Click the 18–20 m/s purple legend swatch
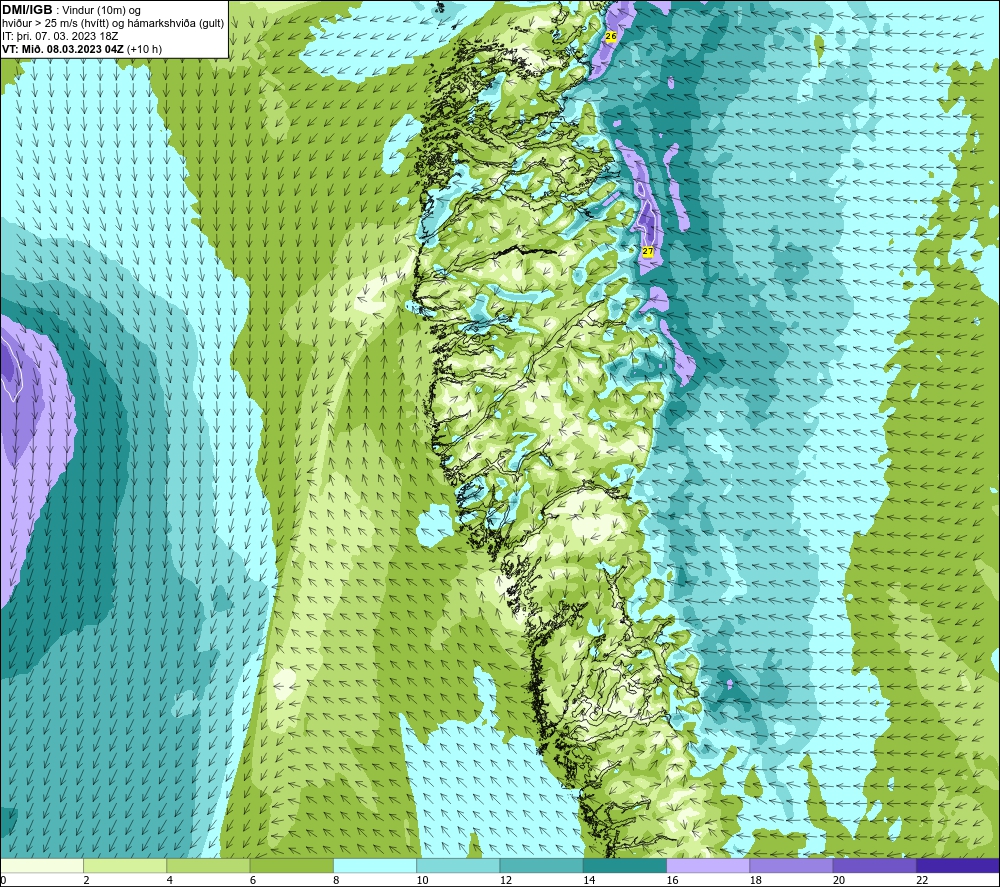This screenshot has height=887, width=1000. click(791, 865)
